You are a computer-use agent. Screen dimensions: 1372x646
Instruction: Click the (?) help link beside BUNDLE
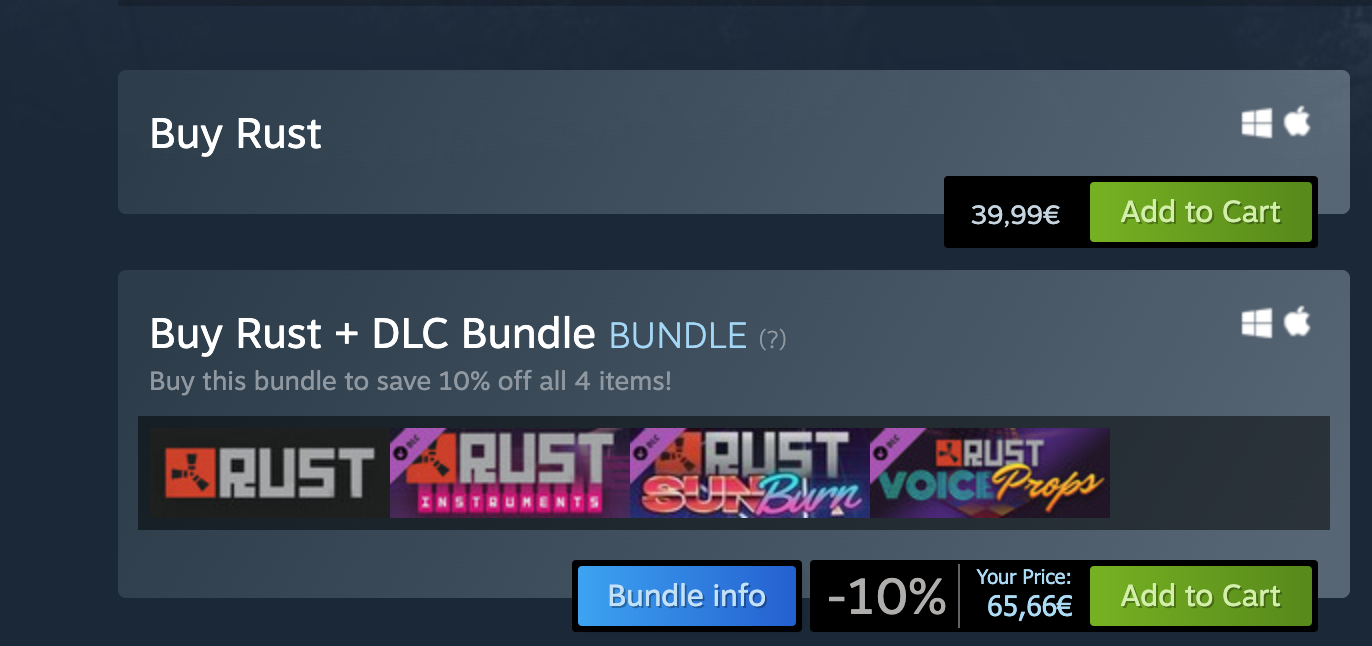(772, 339)
